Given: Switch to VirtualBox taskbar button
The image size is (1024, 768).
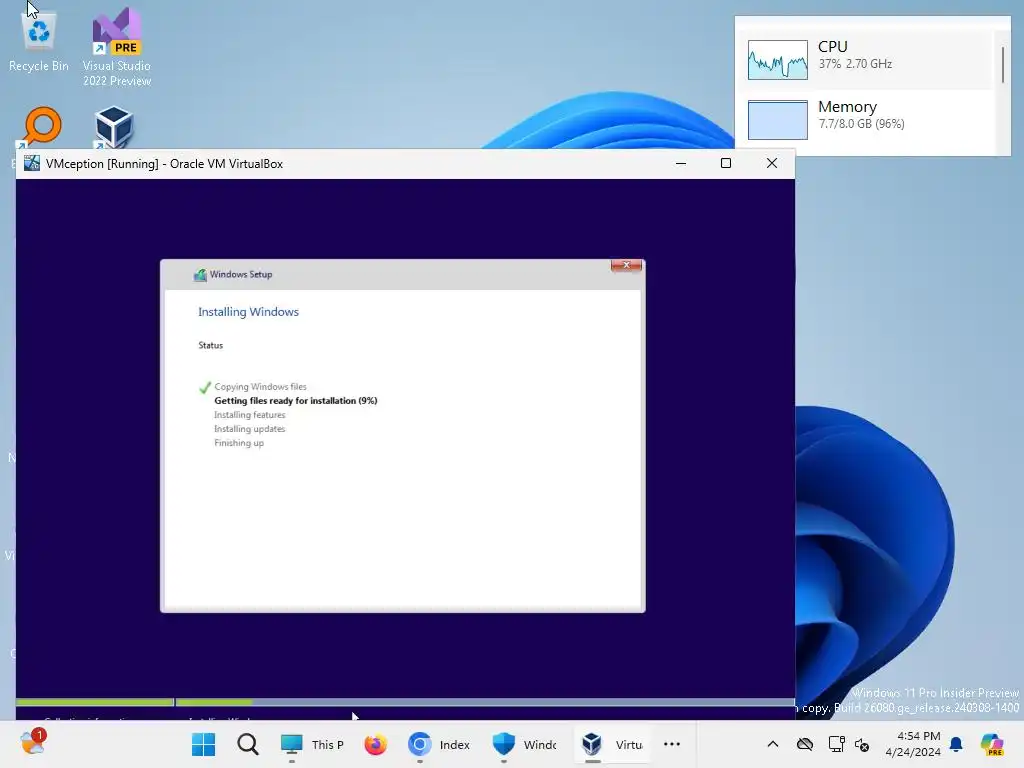Looking at the screenshot, I should click(x=612, y=744).
